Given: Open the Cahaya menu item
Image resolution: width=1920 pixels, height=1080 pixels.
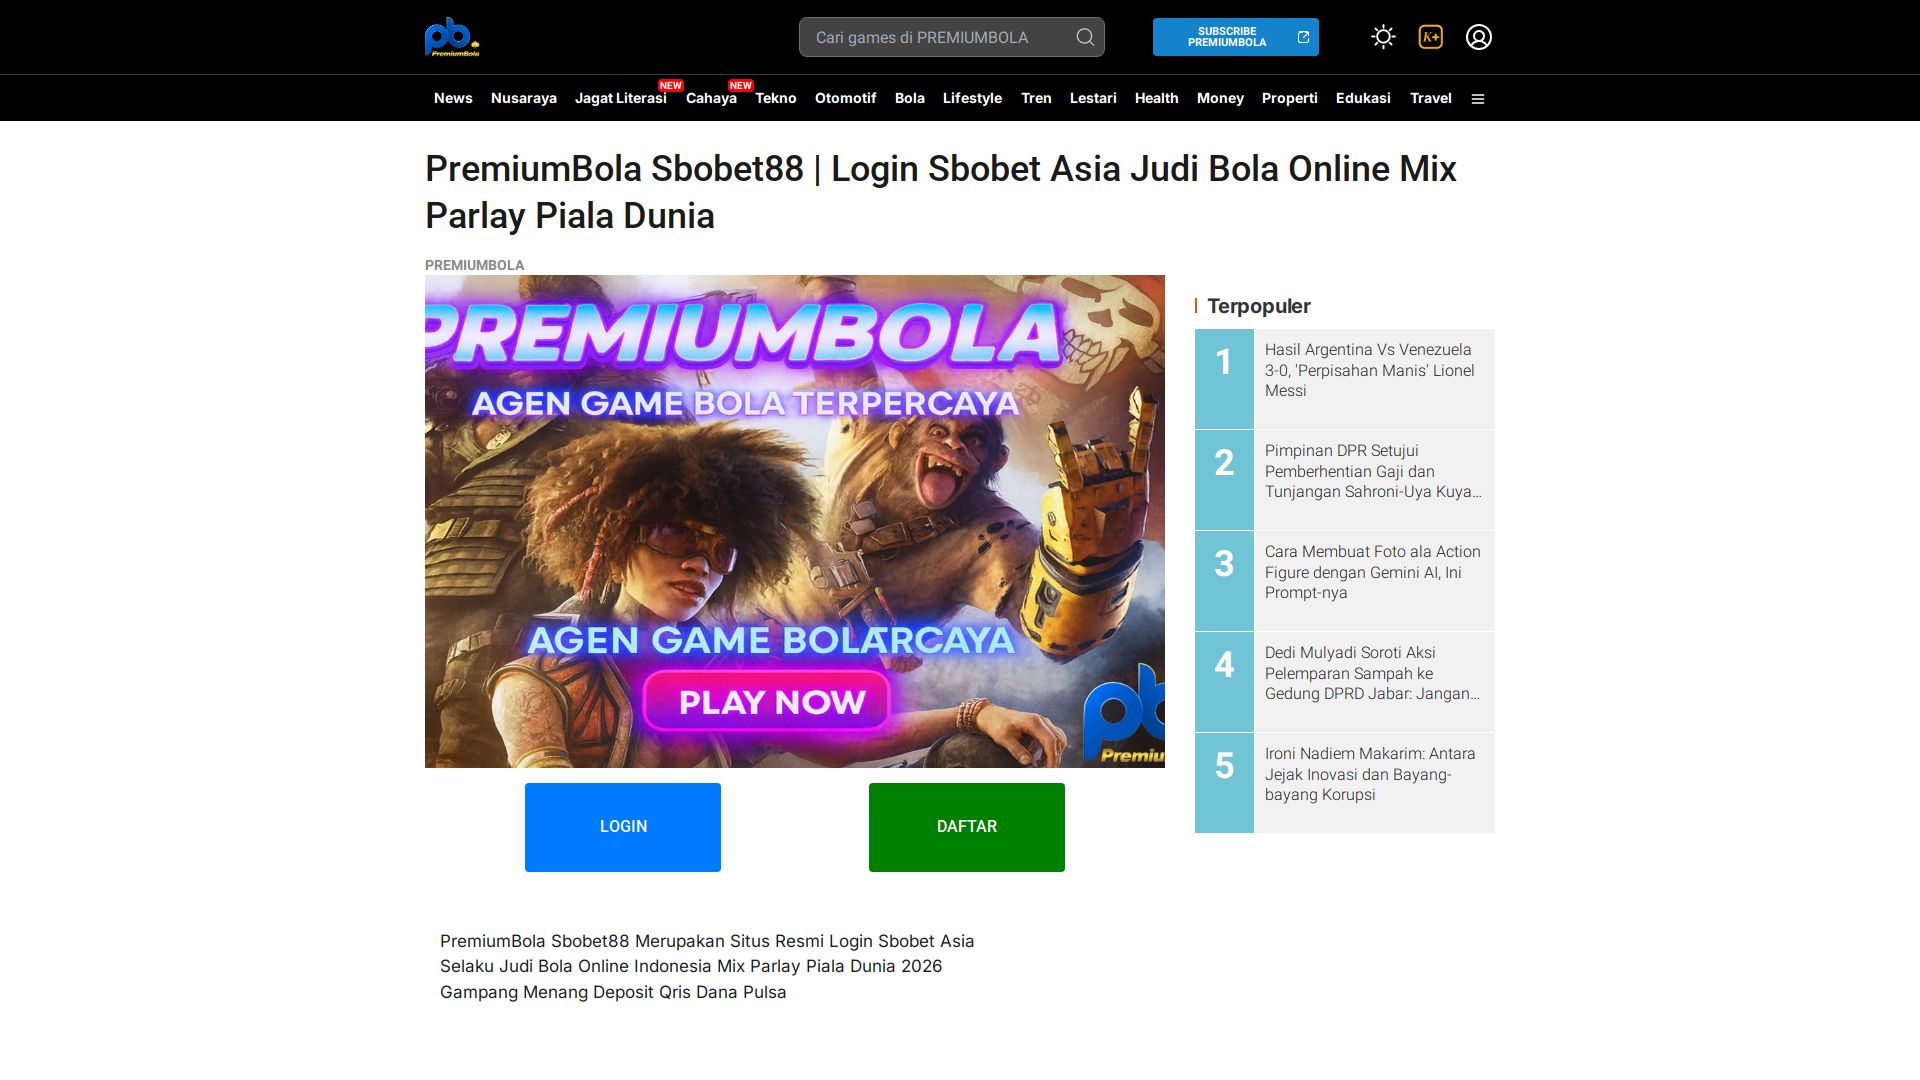Looking at the screenshot, I should pos(711,98).
